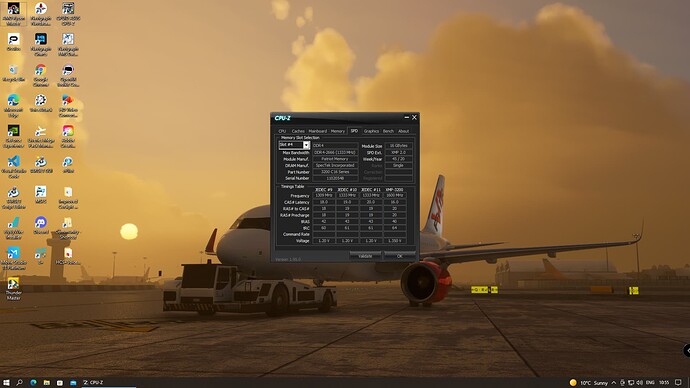Launch Microsoft Edge from the taskbar

click(x=33, y=382)
